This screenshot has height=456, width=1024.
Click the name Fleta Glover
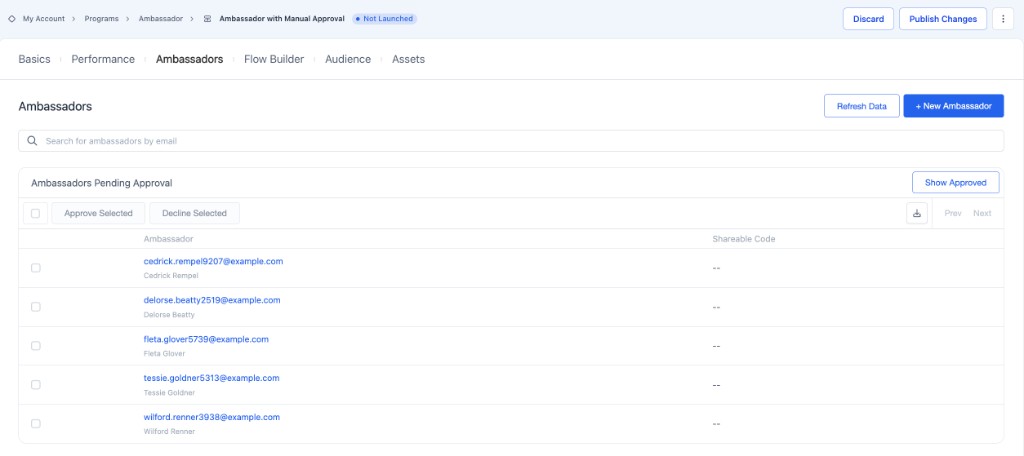click(x=165, y=353)
